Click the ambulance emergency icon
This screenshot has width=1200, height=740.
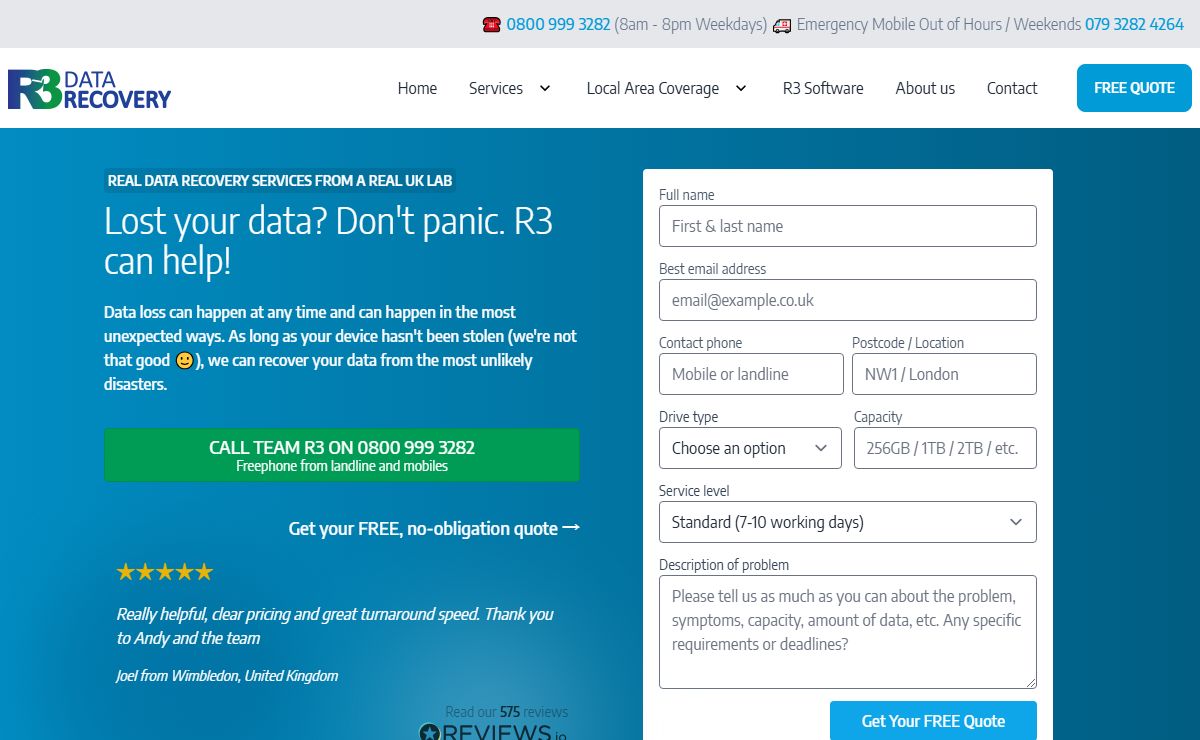tap(781, 25)
